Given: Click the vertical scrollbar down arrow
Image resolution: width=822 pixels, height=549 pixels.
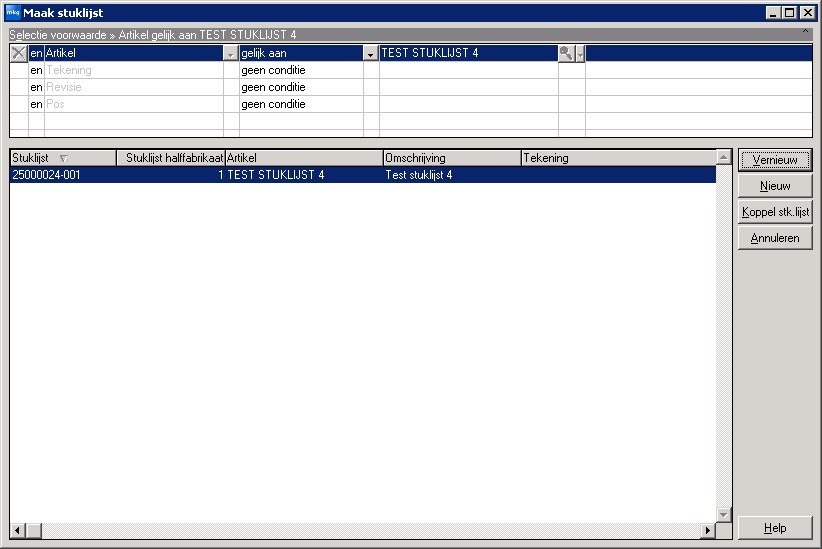Looking at the screenshot, I should tap(724, 515).
